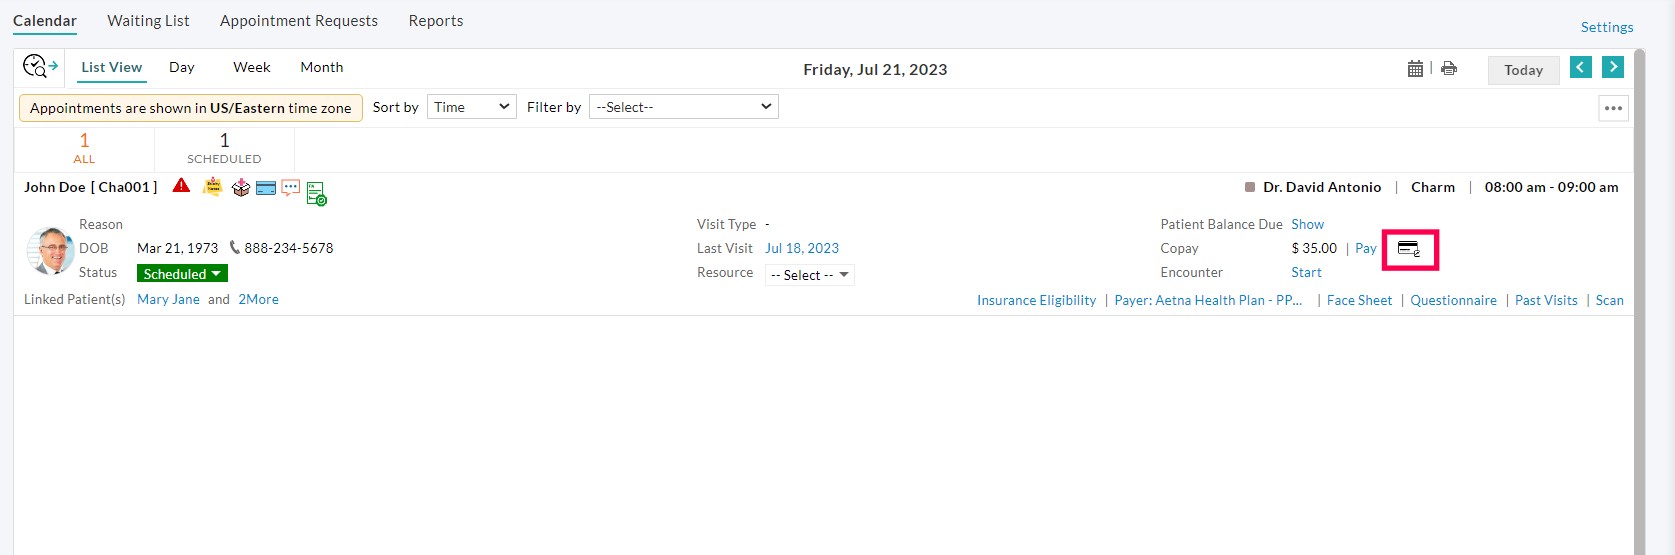
Task: Click the phone icon beside 888-234-5678
Action: click(x=235, y=247)
